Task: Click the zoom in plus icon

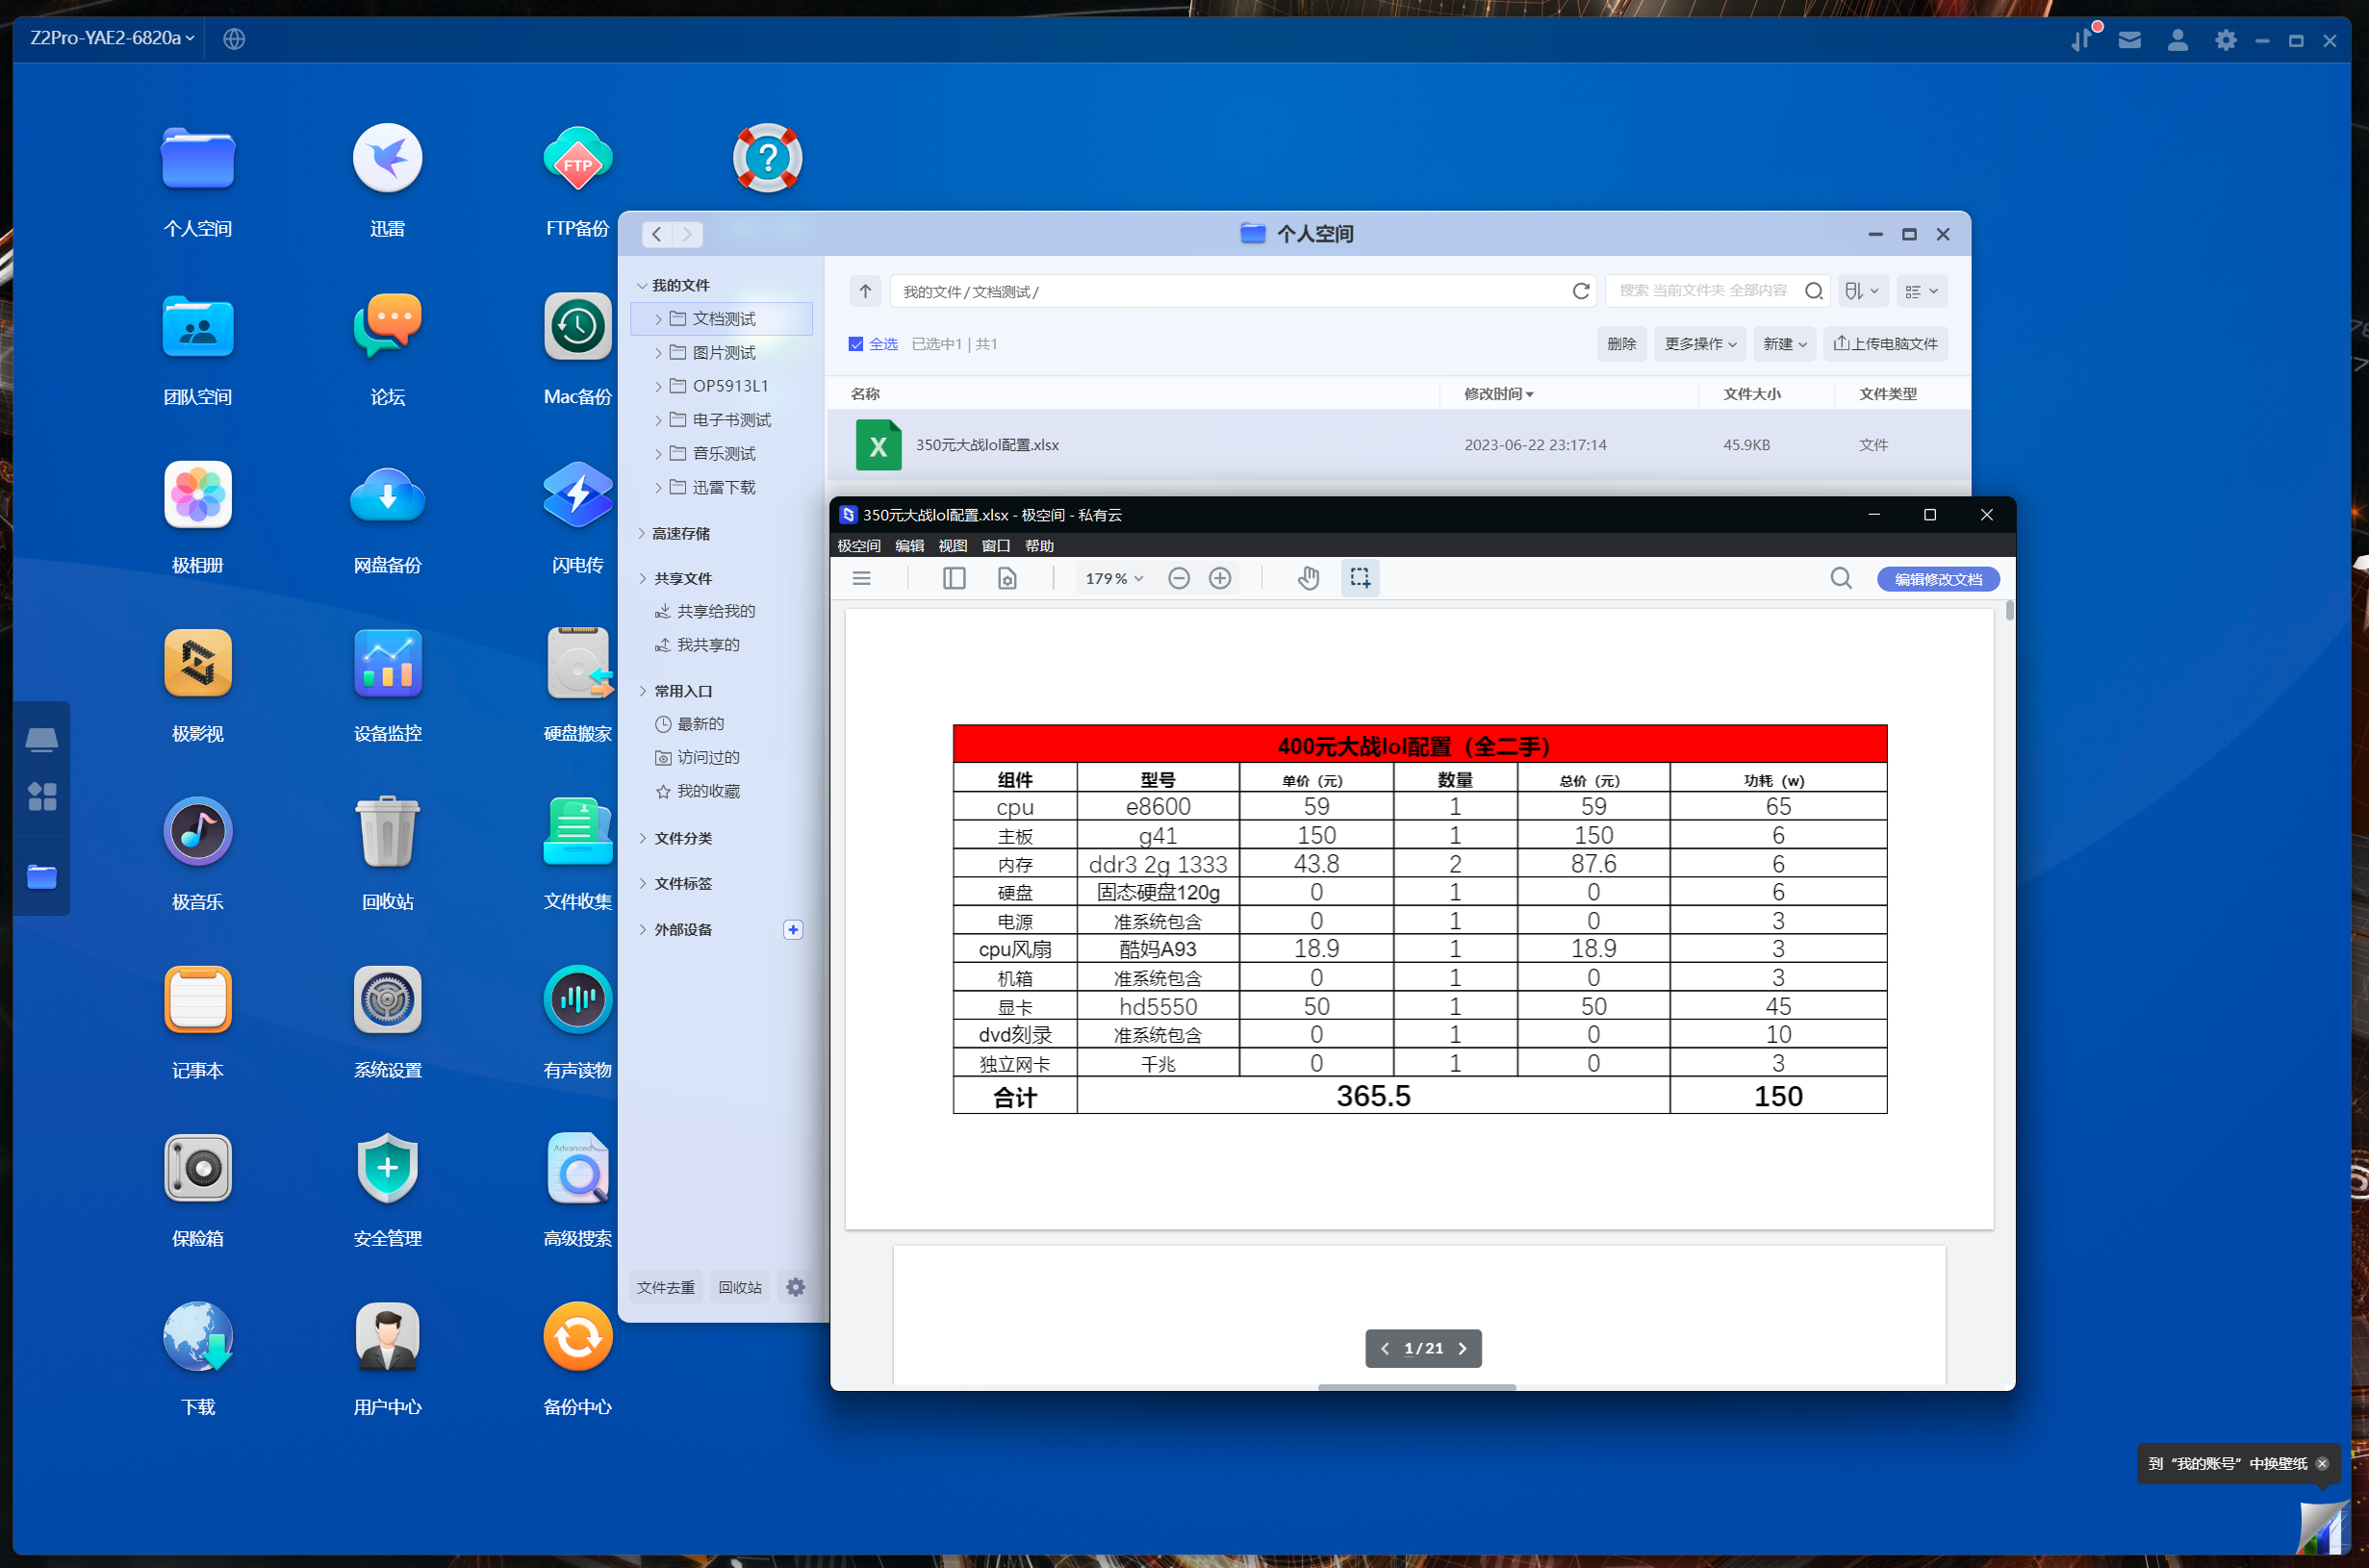Action: [1220, 578]
